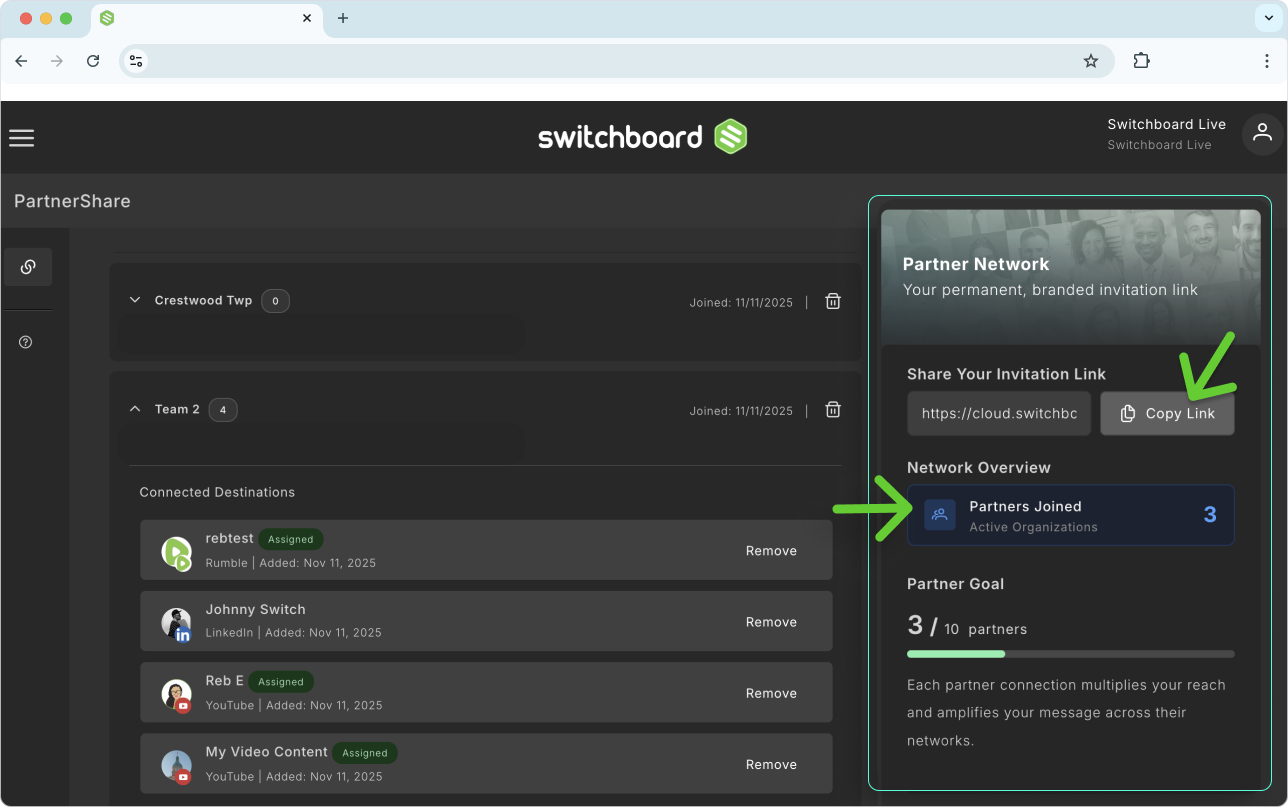Select the link icon in sidebar

[28, 267]
